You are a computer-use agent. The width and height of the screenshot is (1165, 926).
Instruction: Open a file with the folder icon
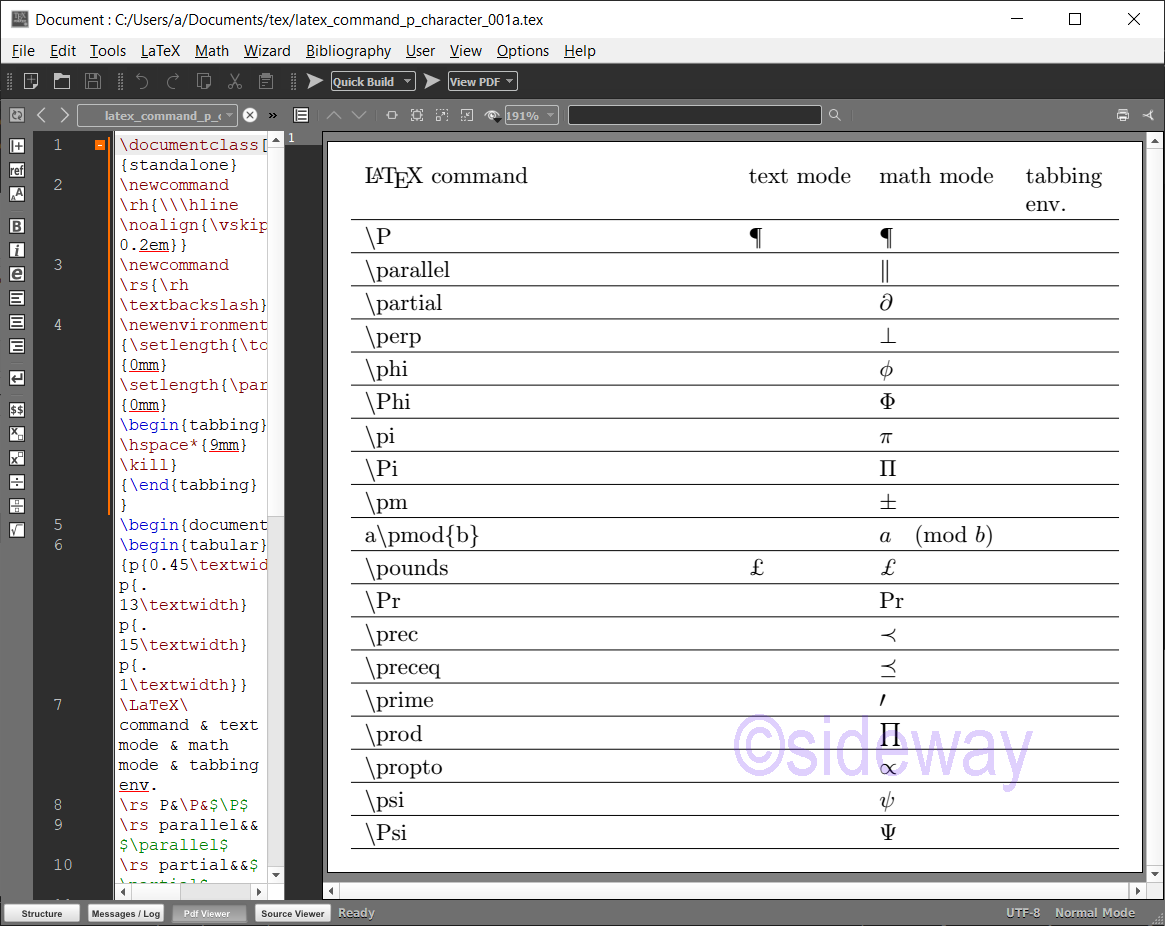pos(62,81)
